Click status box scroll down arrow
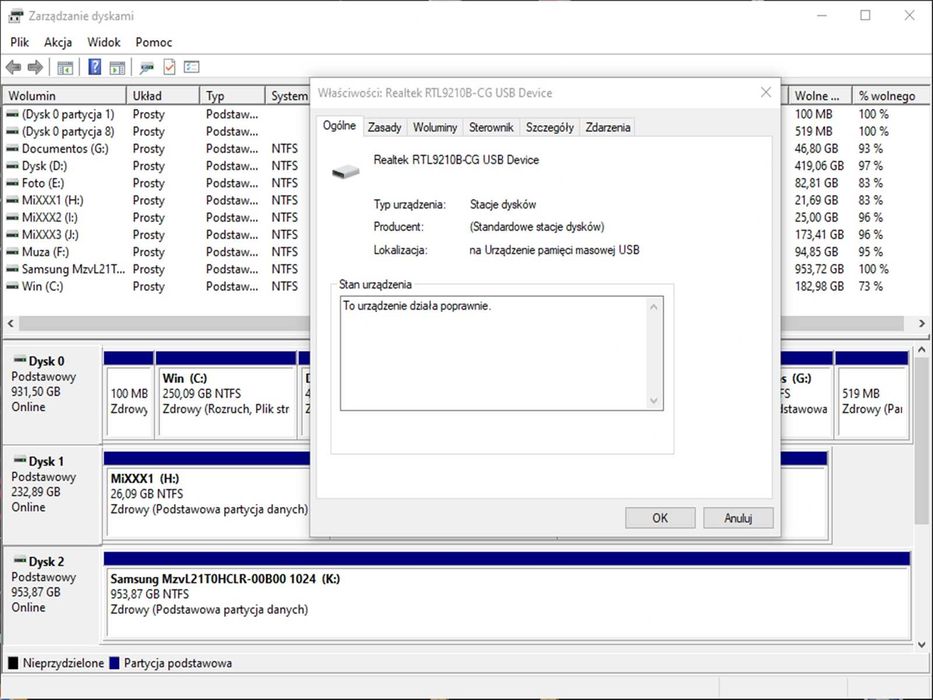The height and width of the screenshot is (700, 933). (x=654, y=401)
